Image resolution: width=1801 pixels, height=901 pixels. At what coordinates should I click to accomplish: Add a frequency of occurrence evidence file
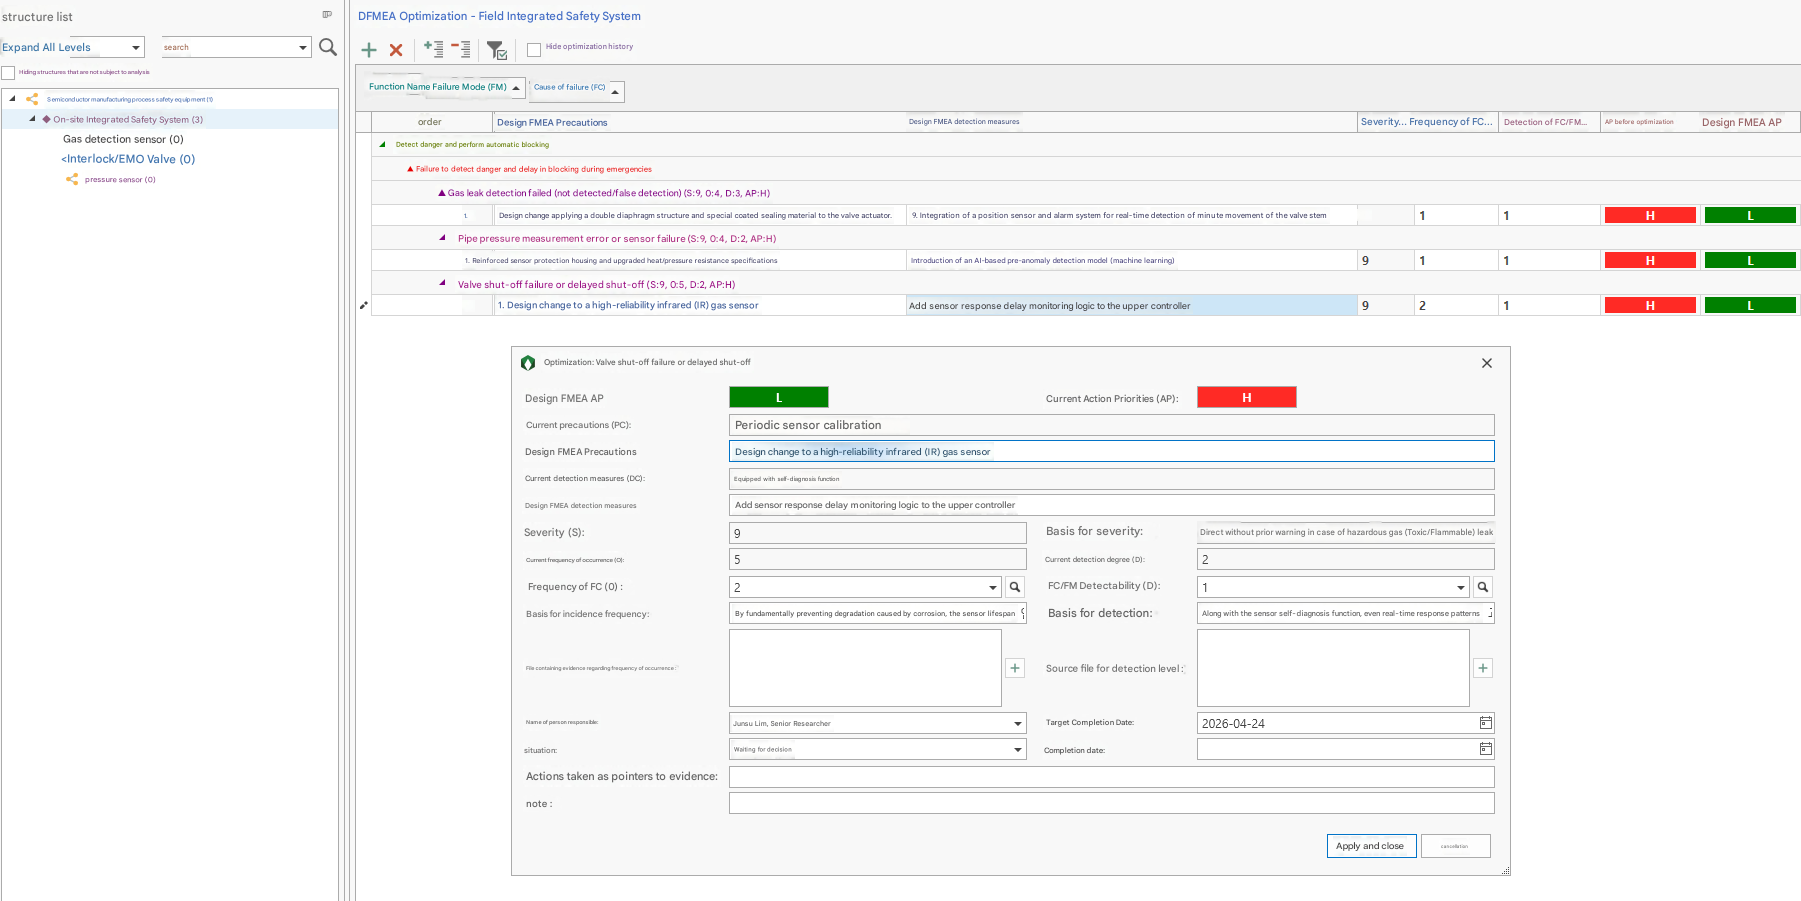[1015, 668]
